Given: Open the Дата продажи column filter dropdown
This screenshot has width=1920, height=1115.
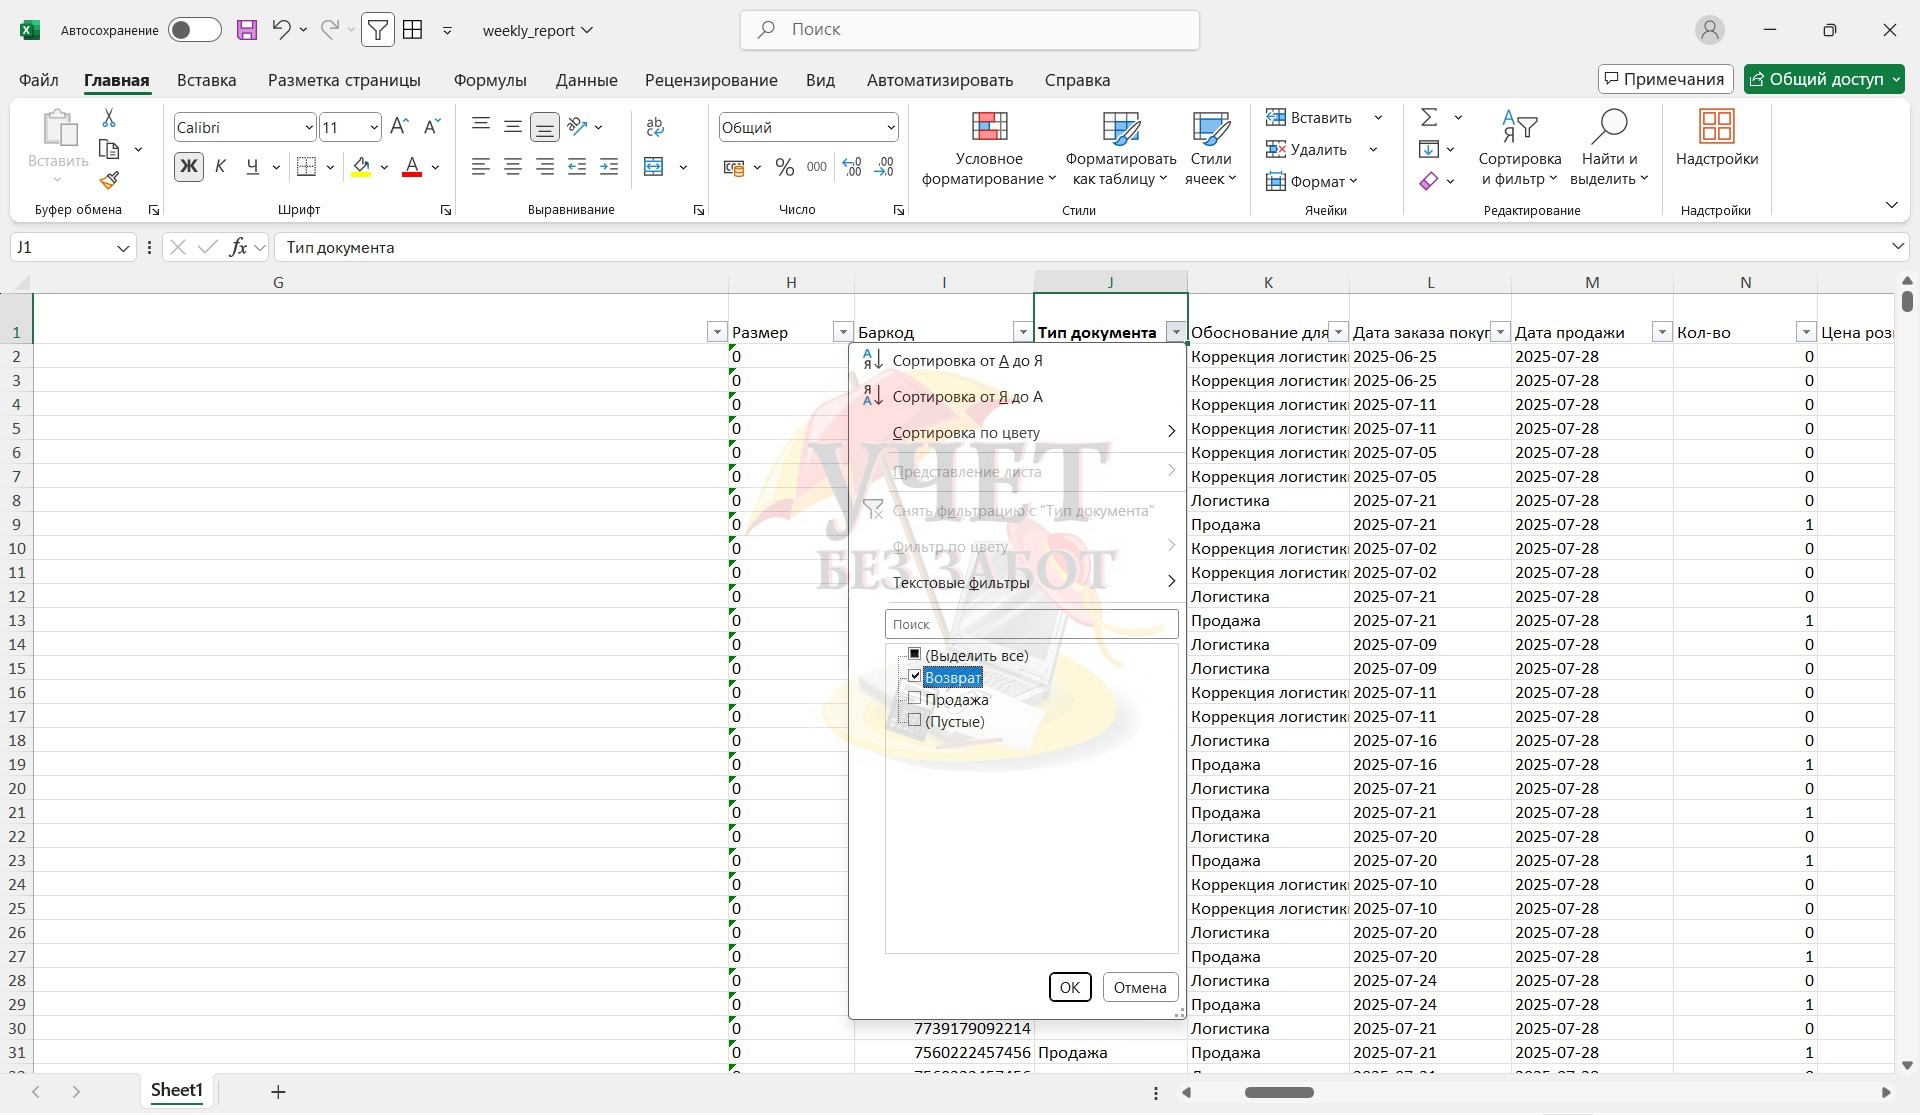Looking at the screenshot, I should click(1661, 332).
